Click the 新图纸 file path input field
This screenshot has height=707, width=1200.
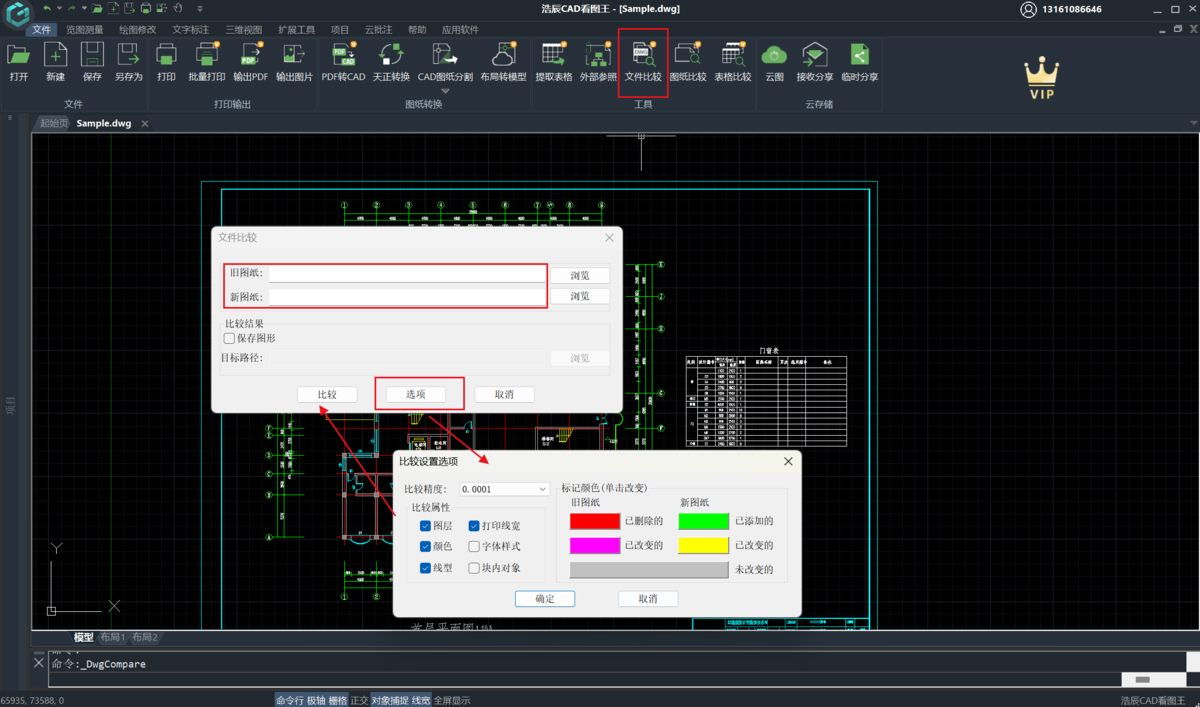[x=407, y=297]
